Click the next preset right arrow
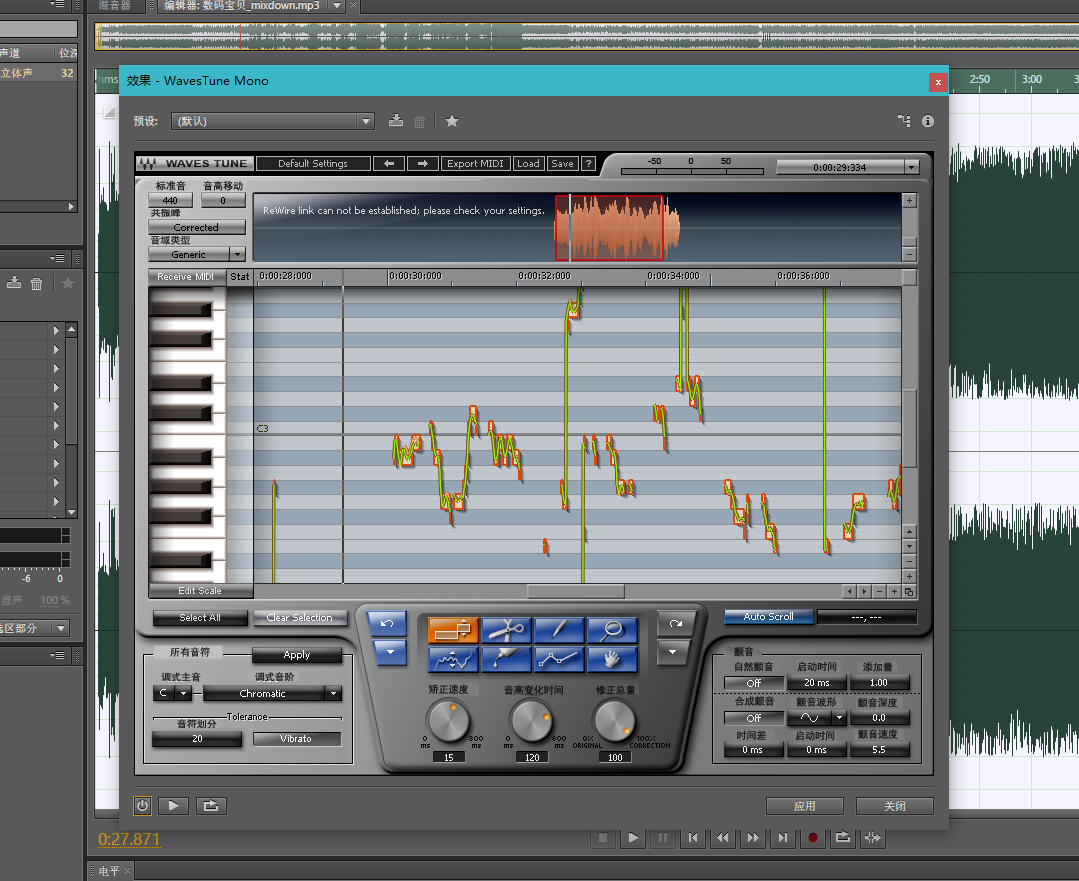 click(423, 164)
